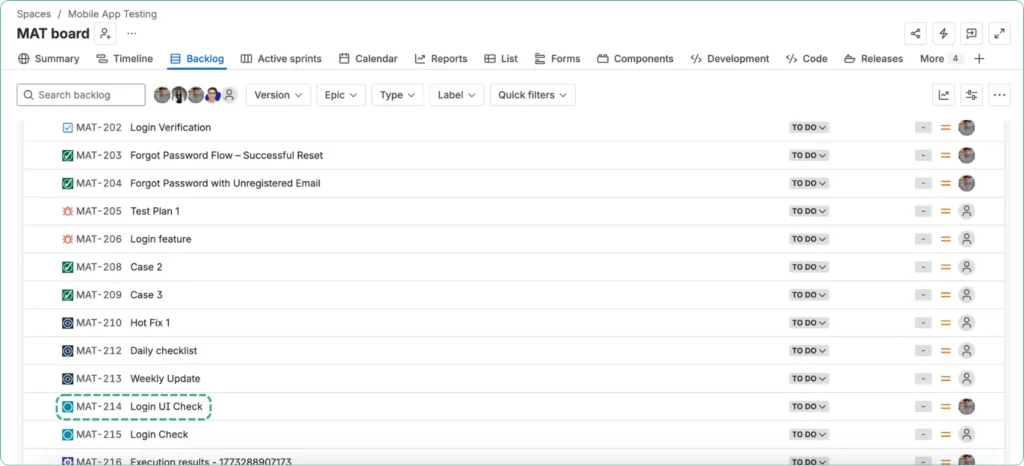Click the add people icon beside MAT board
Image resolution: width=1024 pixels, height=466 pixels.
pos(105,33)
